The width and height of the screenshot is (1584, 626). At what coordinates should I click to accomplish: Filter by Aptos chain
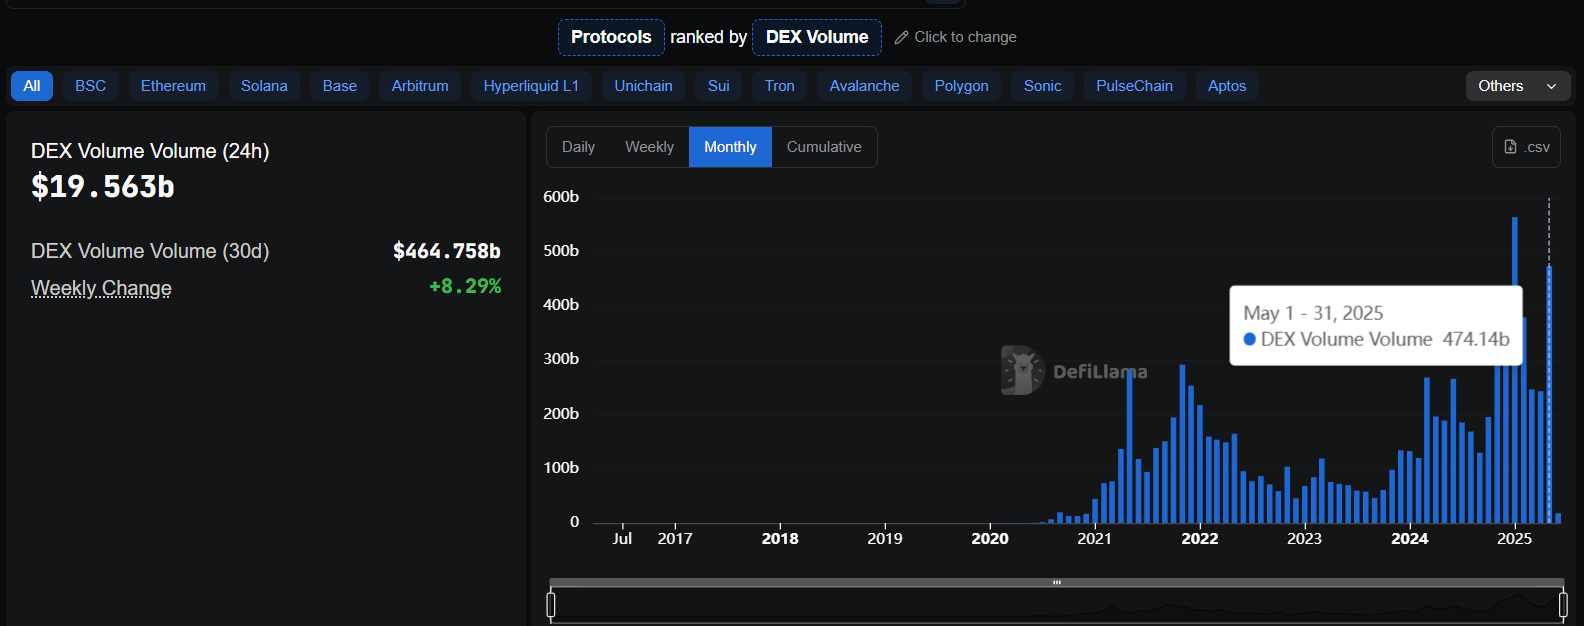[x=1227, y=86]
